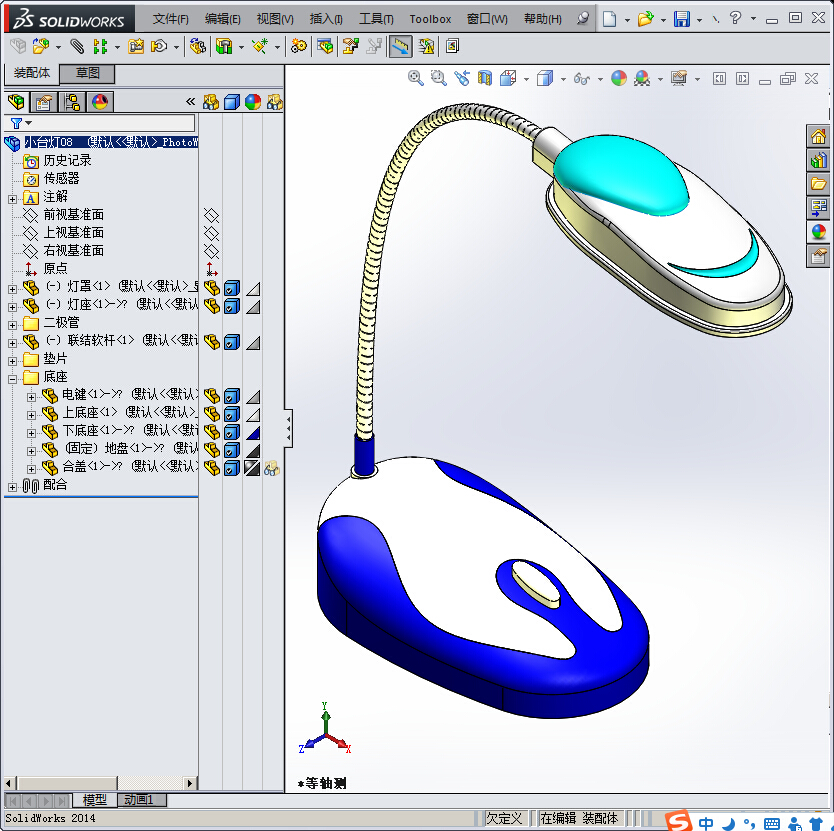Open the 文件(F) menu

171,20
